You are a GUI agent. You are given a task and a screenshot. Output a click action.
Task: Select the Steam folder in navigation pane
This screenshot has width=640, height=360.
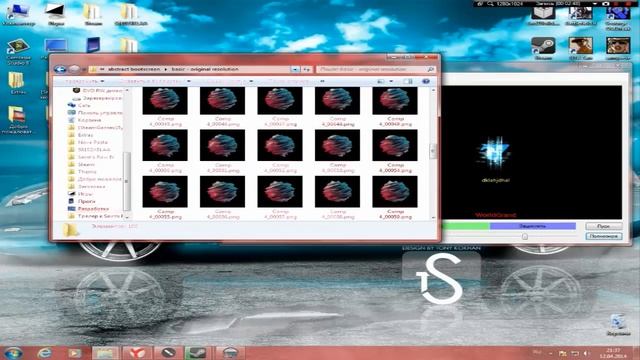point(82,164)
